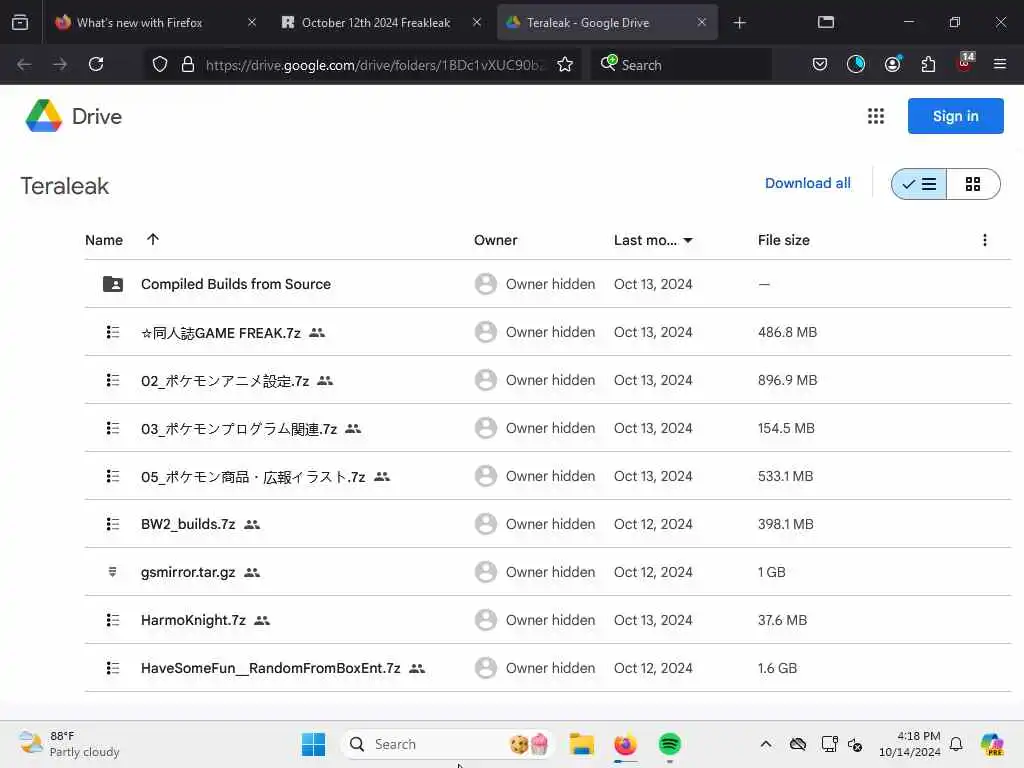Viewport: 1024px width, 768px height.
Task: Select the HaveSomeFun__RandomFromBoxEnt.7z file
Action: click(270, 668)
